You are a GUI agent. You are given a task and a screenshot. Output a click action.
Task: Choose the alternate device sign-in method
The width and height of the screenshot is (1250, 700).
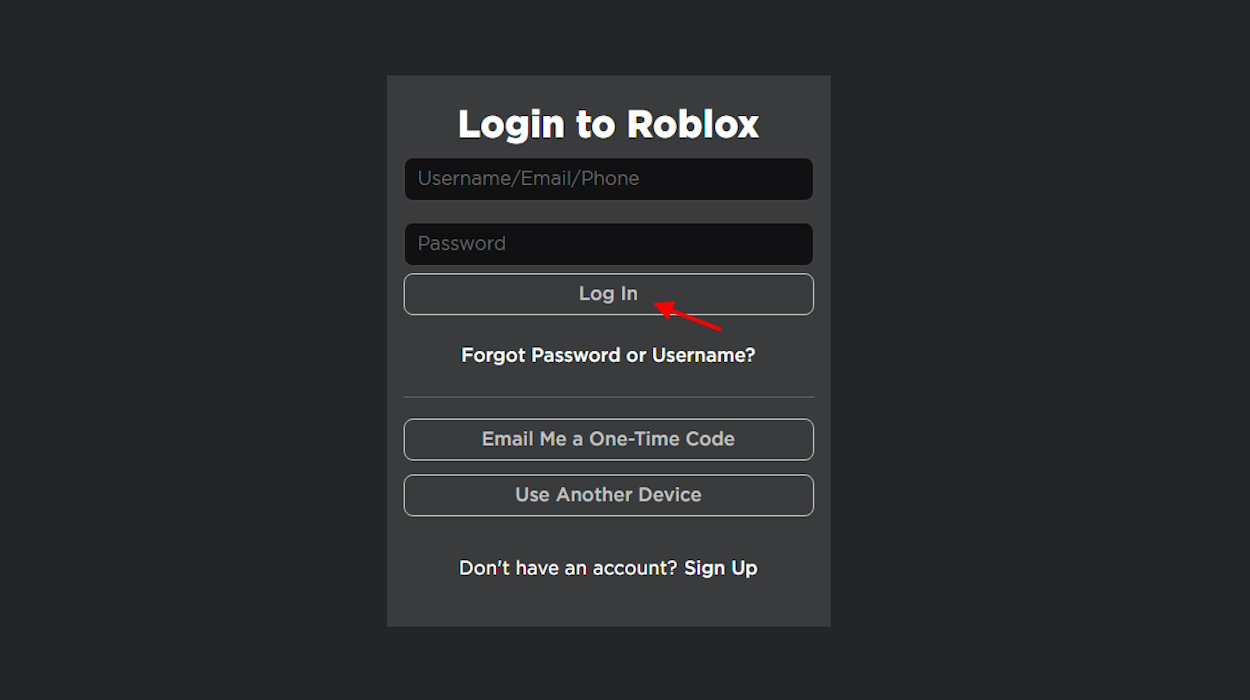pos(608,495)
